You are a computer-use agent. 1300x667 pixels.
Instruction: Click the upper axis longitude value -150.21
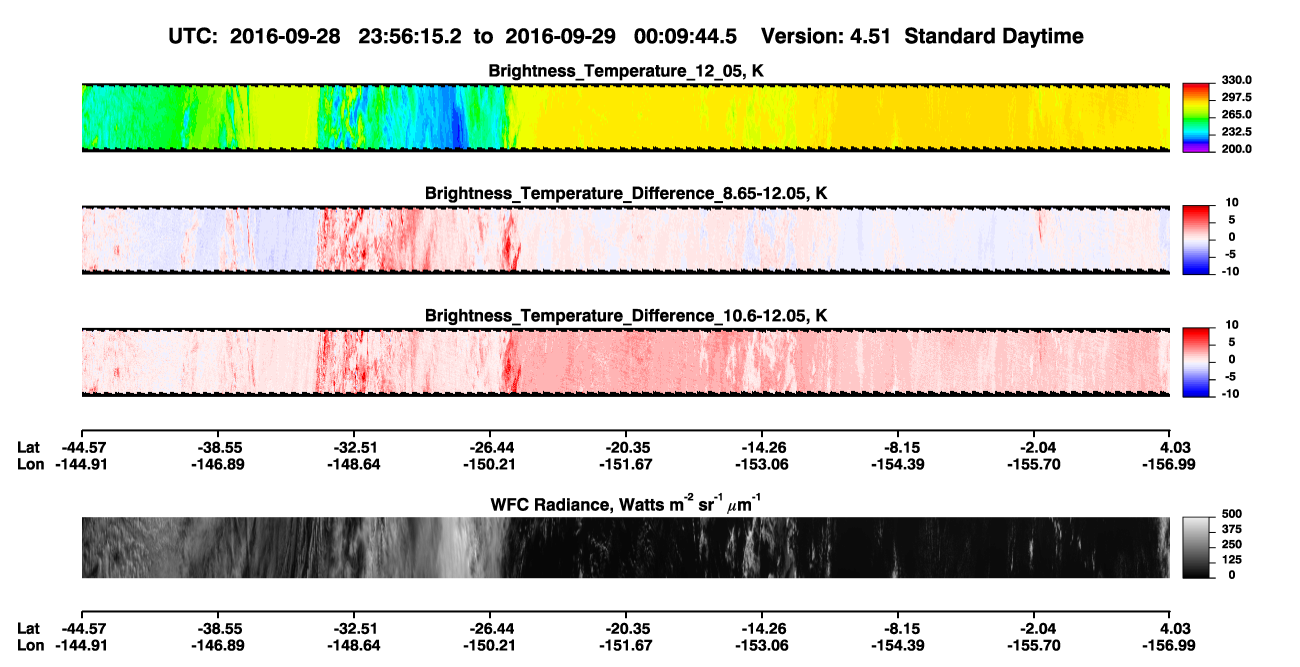[x=489, y=464]
